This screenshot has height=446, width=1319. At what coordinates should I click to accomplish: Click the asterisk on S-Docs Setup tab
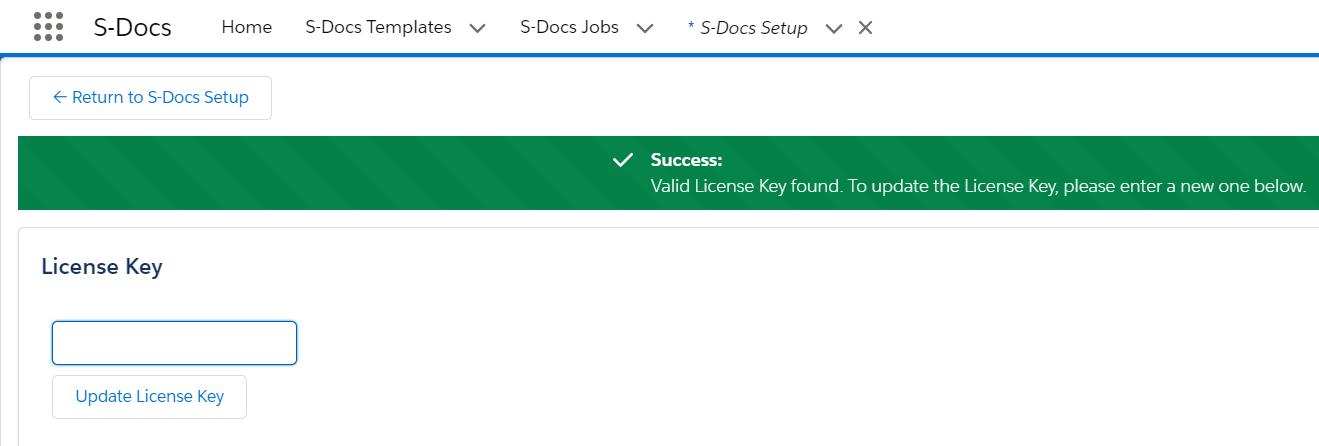point(691,27)
